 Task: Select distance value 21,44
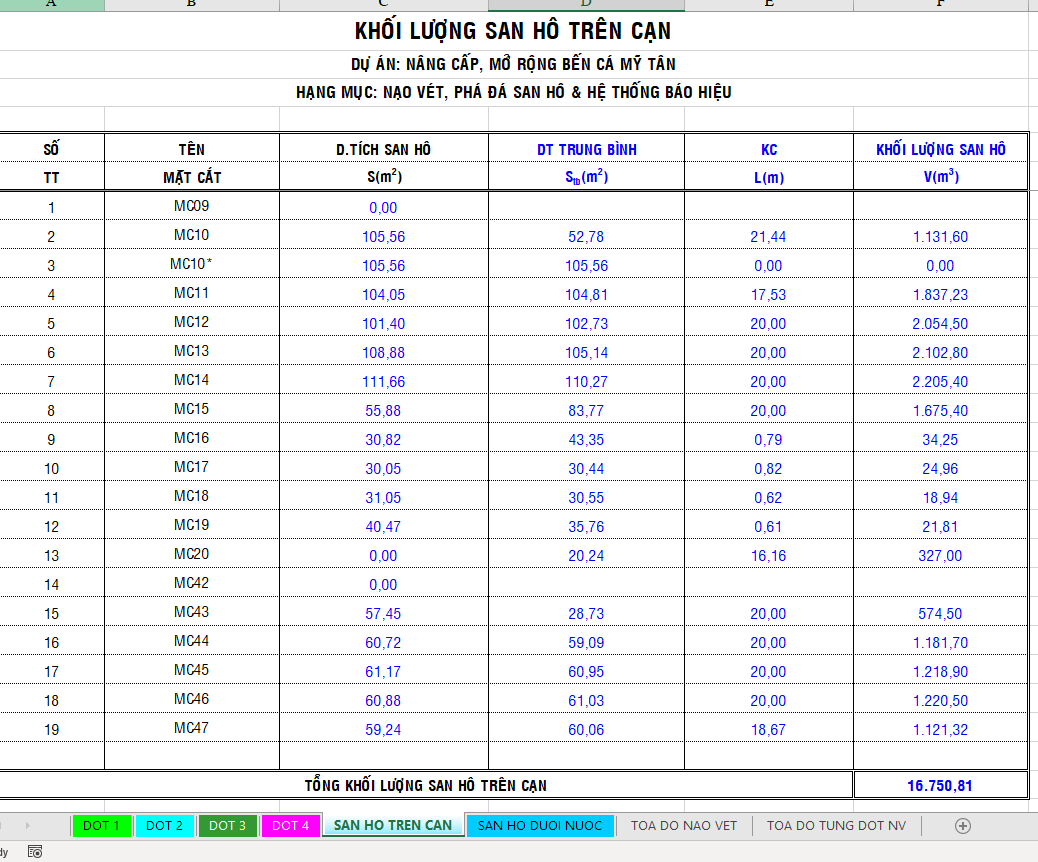coord(769,237)
